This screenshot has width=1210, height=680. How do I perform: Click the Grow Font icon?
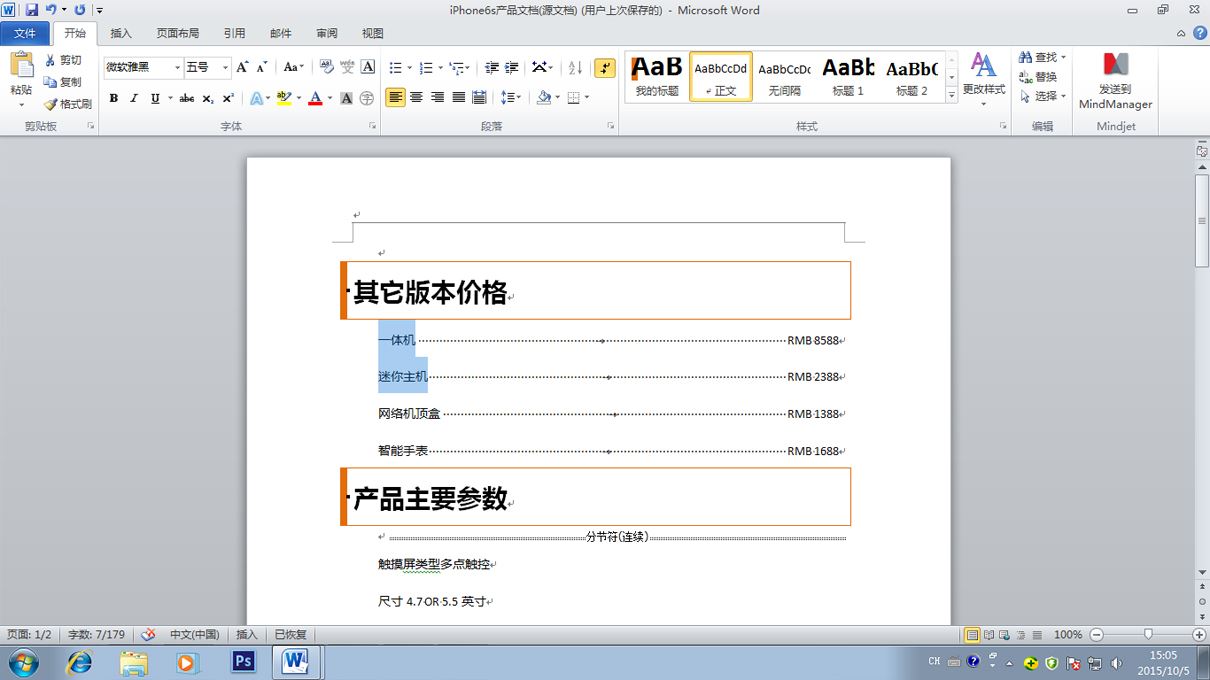[243, 67]
